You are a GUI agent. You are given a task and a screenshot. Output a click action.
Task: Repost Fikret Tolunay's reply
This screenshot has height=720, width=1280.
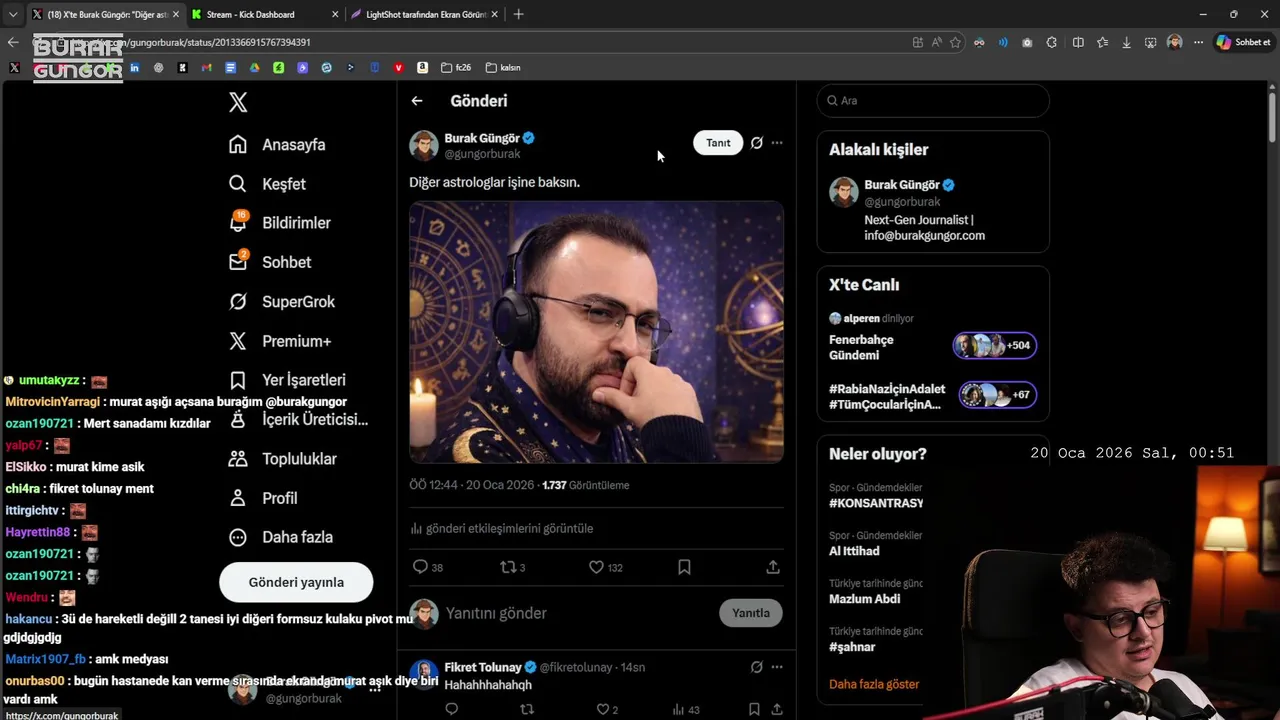click(x=527, y=710)
